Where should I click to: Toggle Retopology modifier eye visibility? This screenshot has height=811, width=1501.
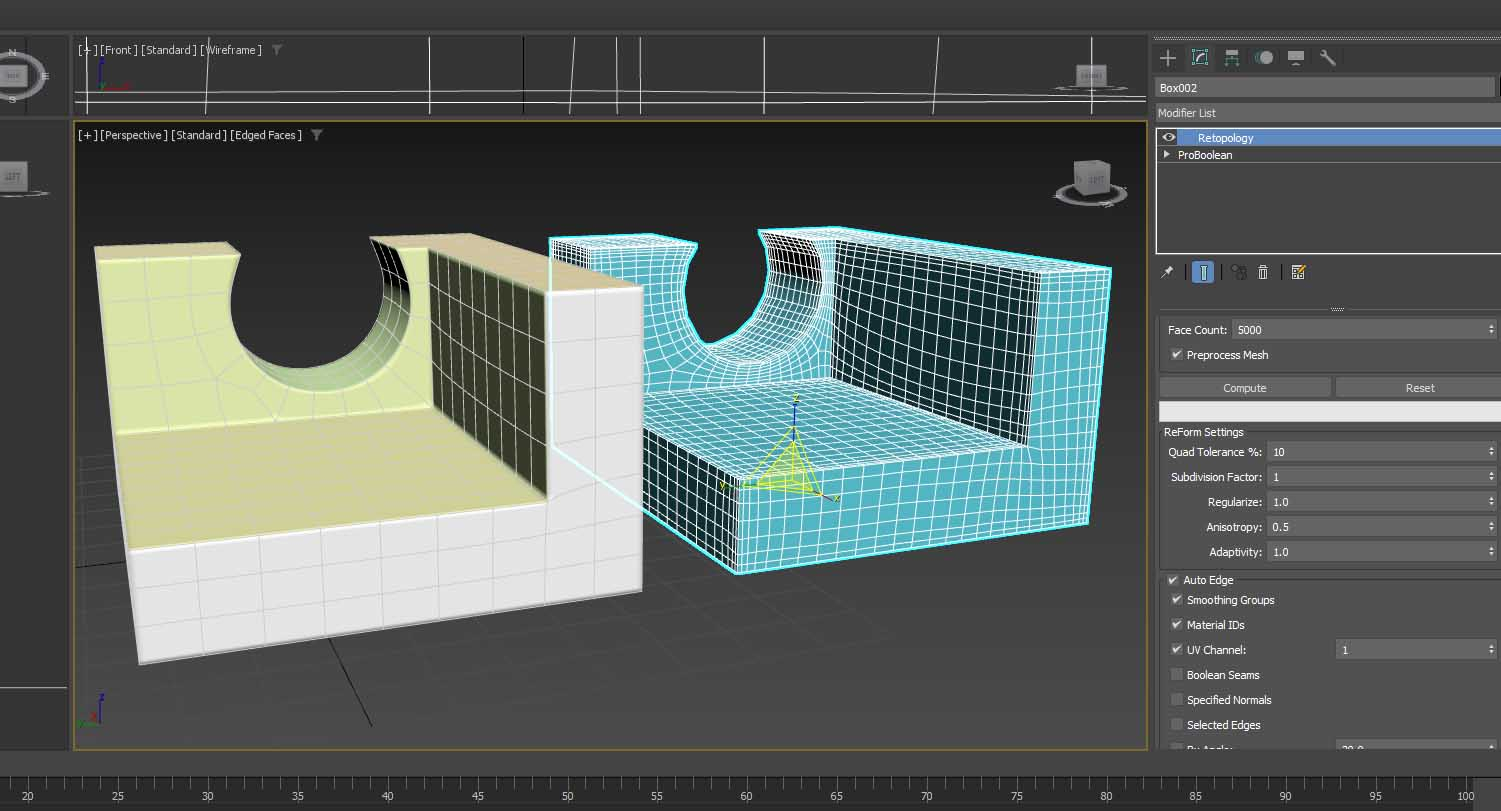(x=1169, y=137)
